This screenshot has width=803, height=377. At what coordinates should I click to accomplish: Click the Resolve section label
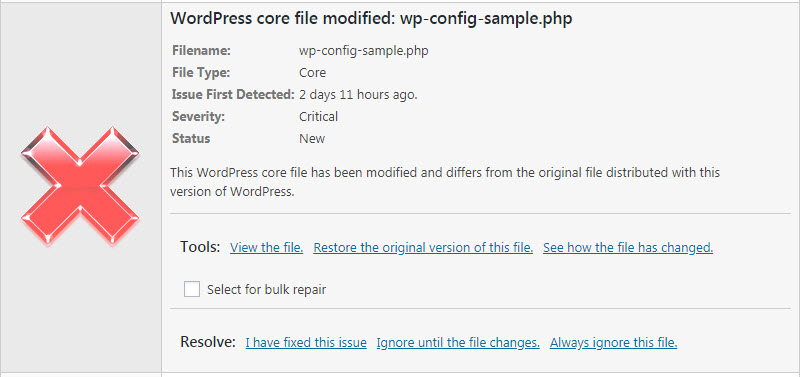[x=207, y=342]
